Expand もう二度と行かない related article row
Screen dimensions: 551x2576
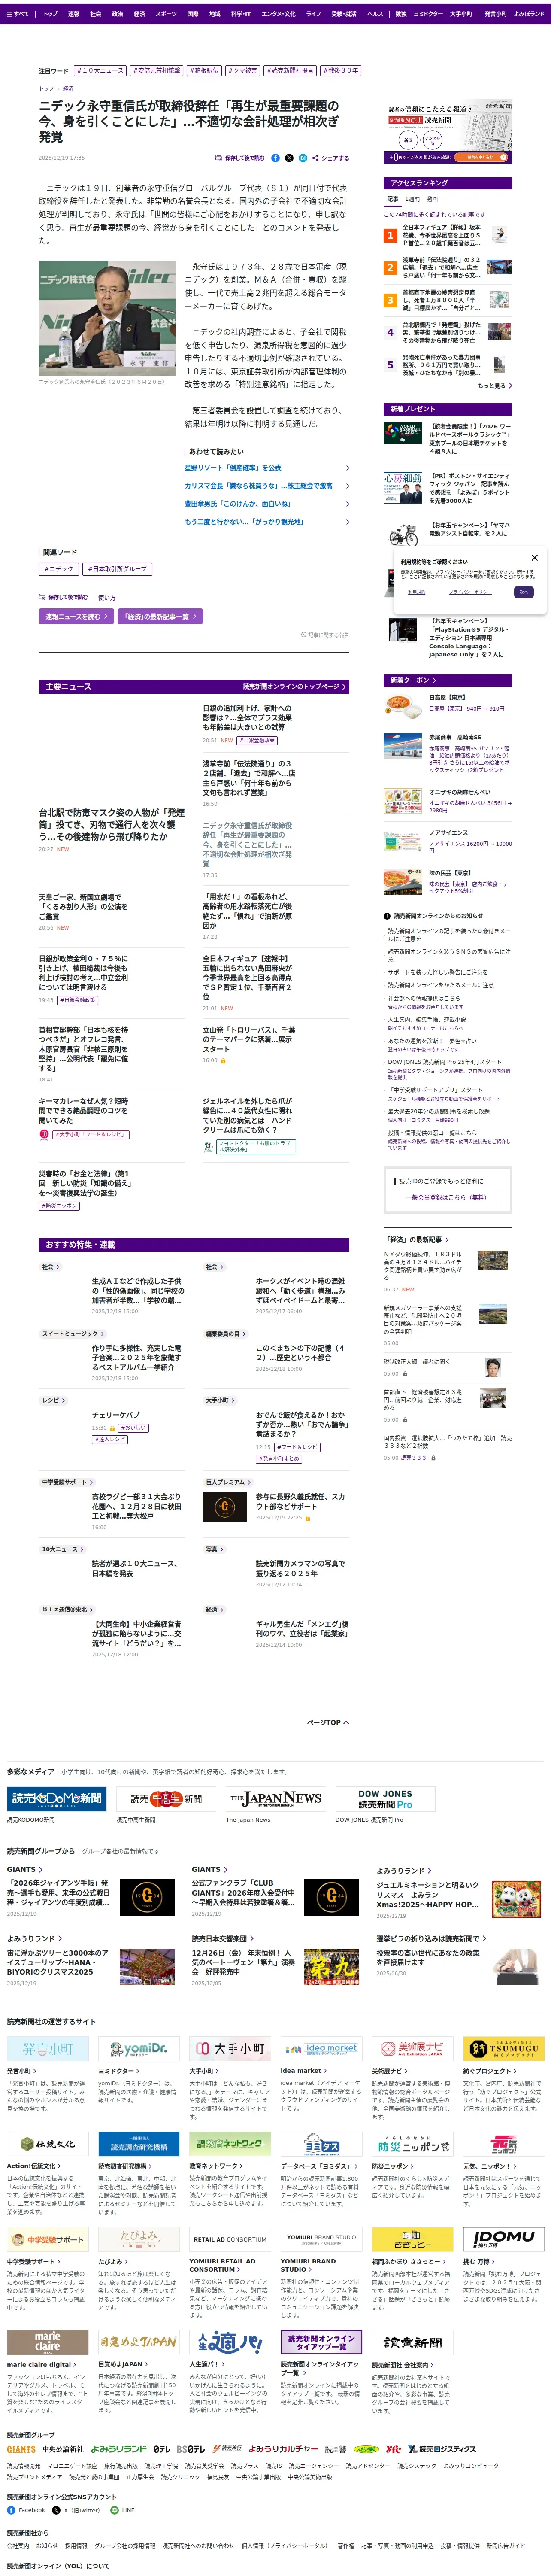point(266,522)
